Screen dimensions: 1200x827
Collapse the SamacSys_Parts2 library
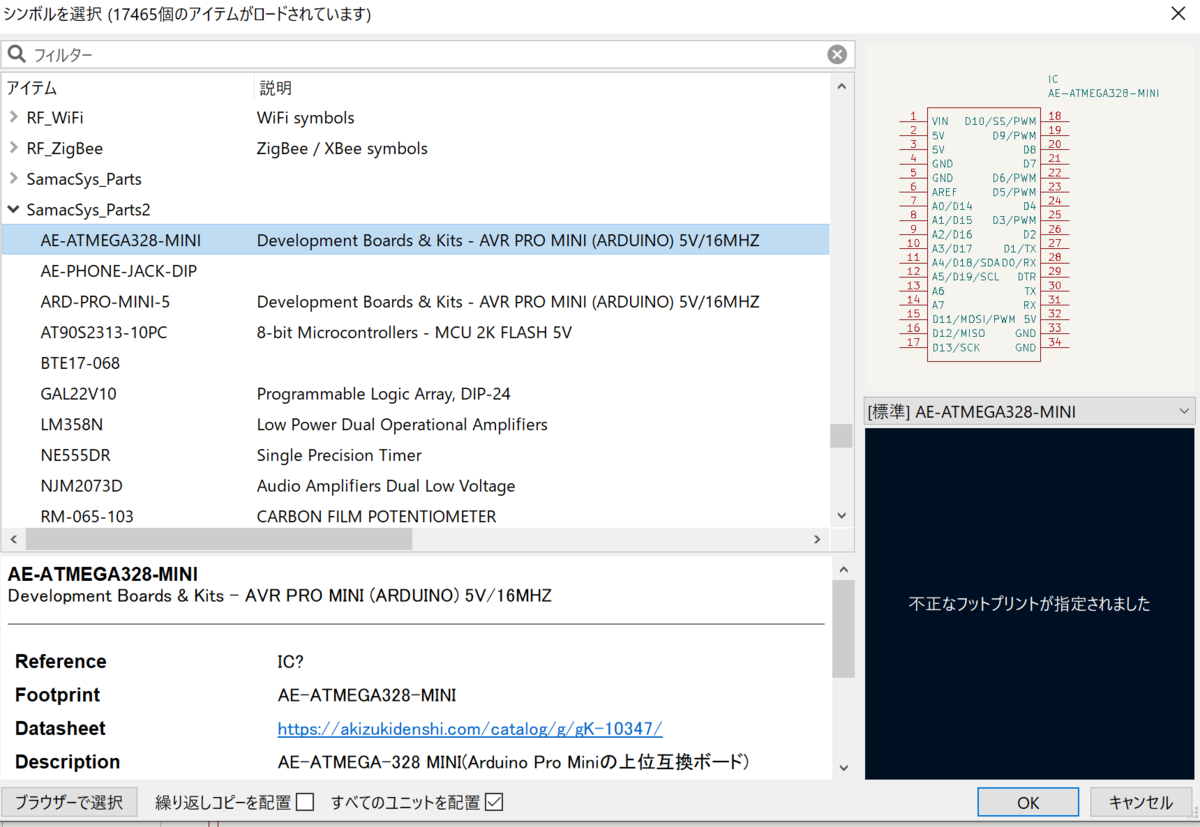13,211
